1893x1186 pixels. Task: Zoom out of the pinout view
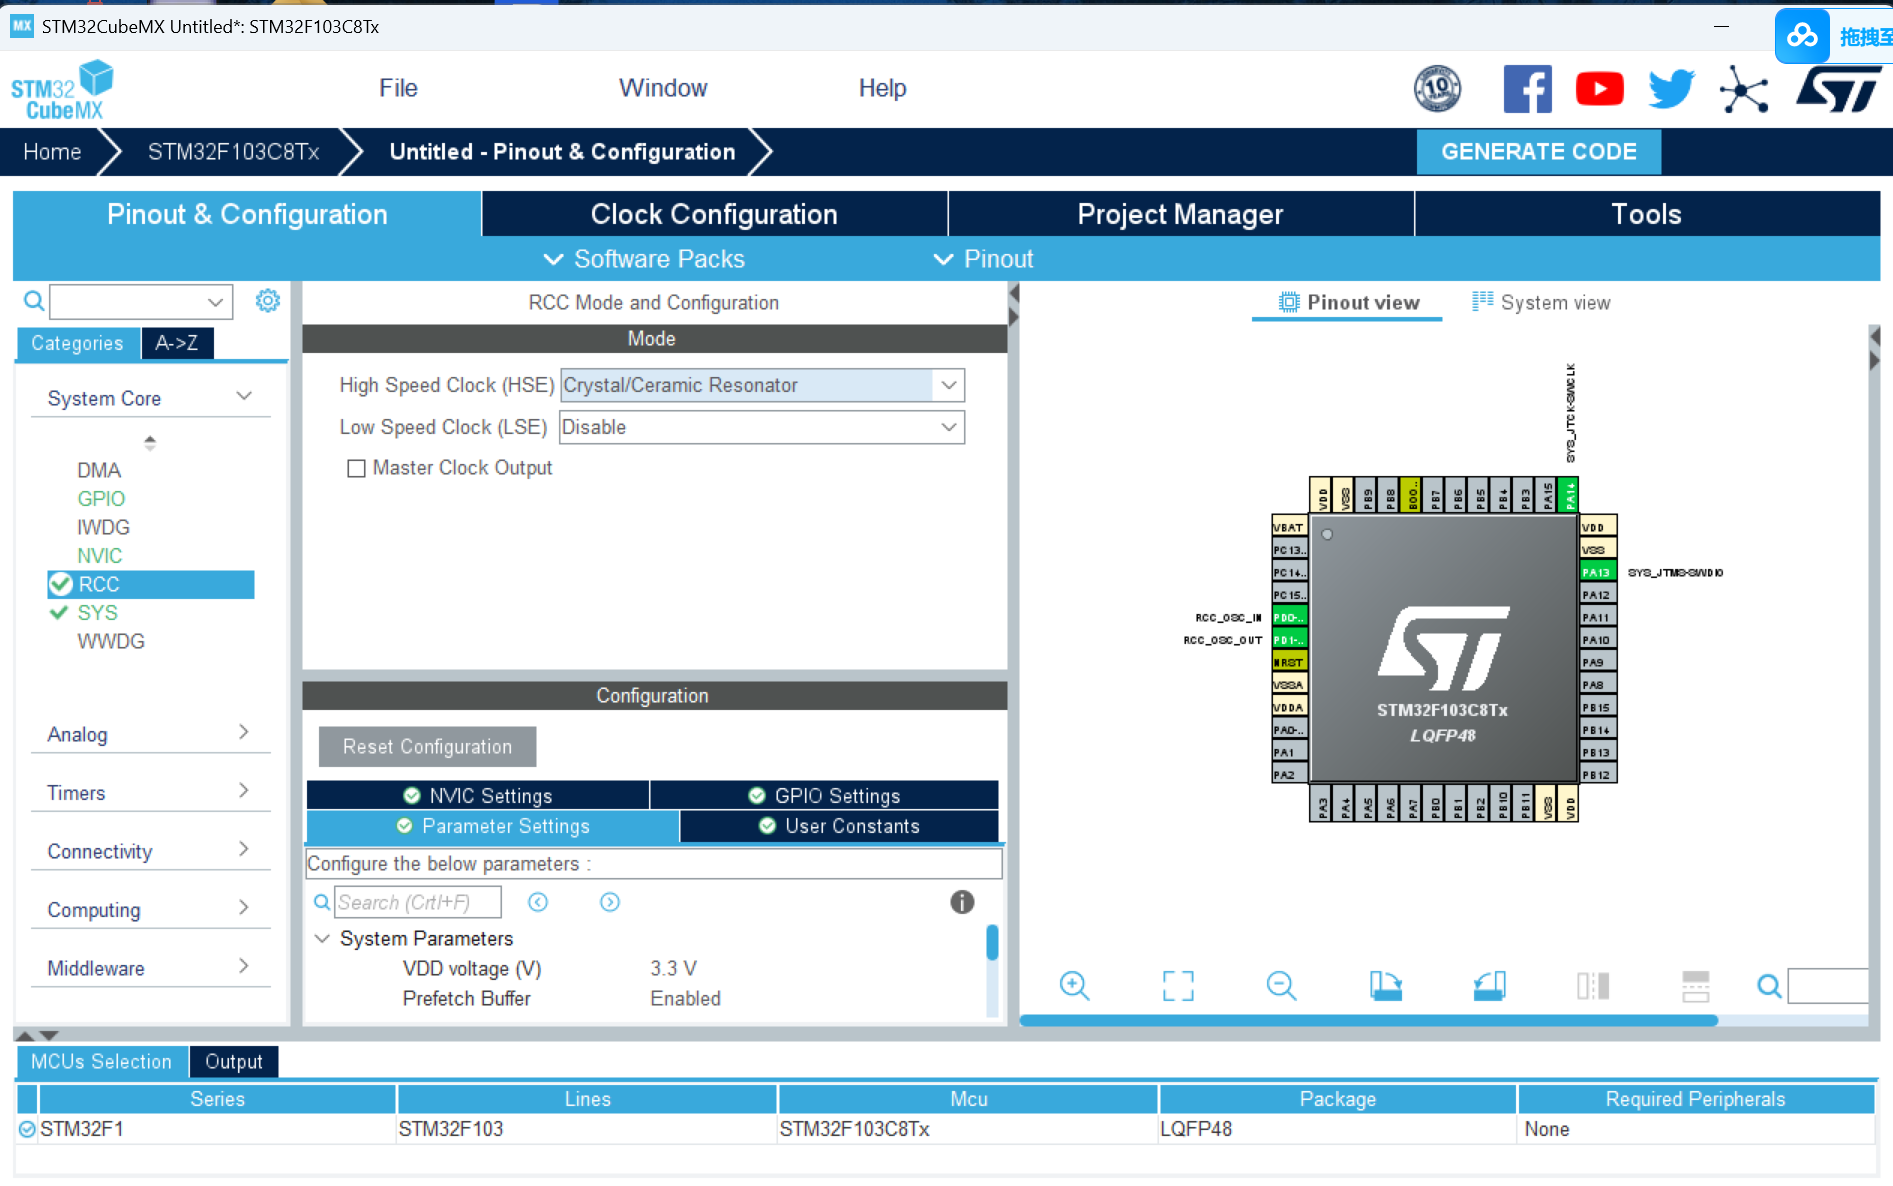pos(1281,986)
